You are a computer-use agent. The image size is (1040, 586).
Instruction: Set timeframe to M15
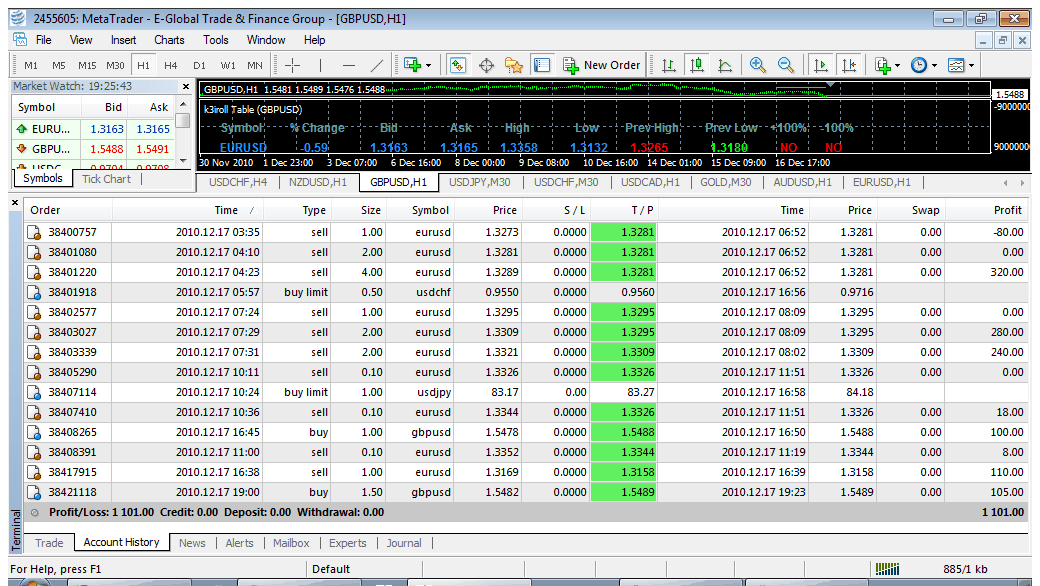pyautogui.click(x=87, y=65)
